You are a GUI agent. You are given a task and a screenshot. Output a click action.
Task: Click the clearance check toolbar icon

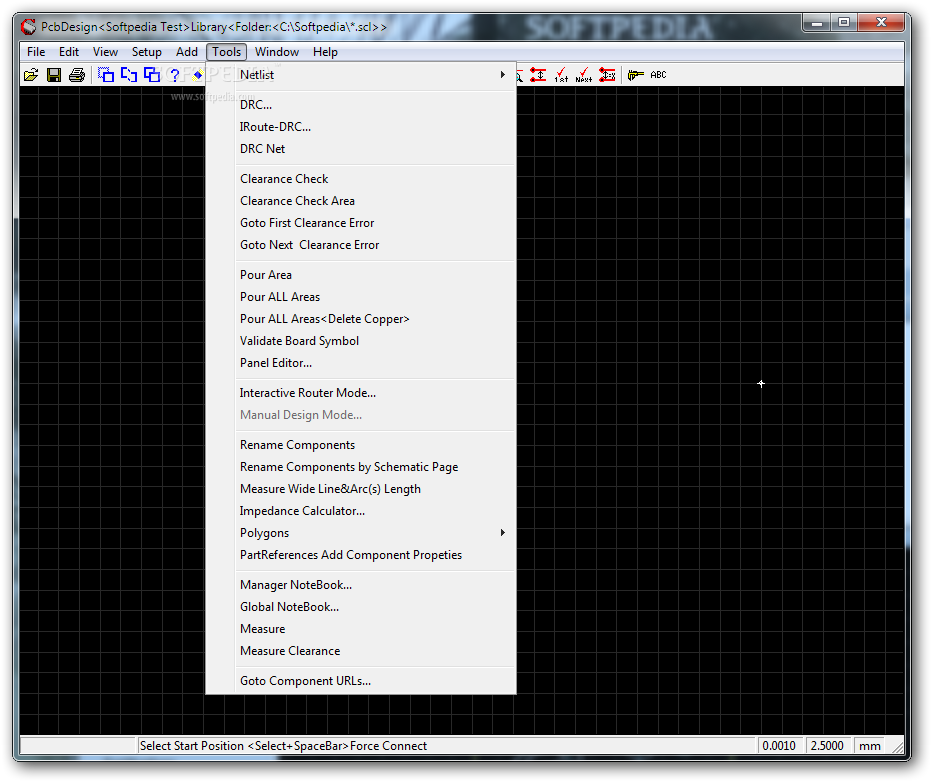pyautogui.click(x=539, y=75)
